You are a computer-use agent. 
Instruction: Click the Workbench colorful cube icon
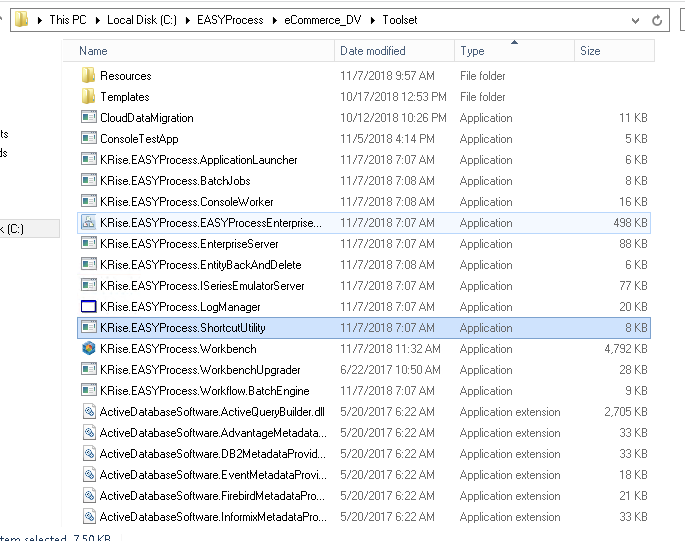coord(89,348)
